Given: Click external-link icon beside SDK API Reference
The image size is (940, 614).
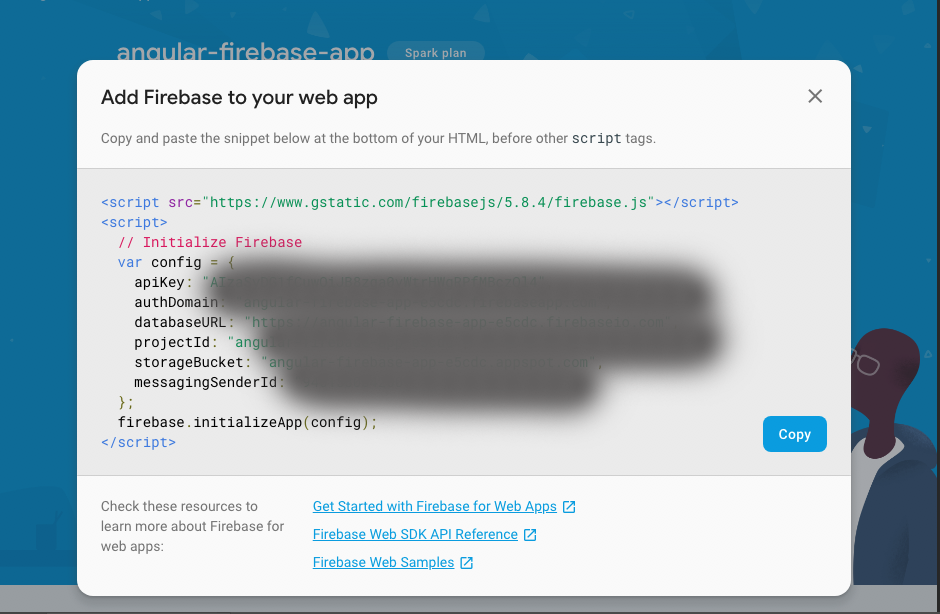Looking at the screenshot, I should [530, 535].
